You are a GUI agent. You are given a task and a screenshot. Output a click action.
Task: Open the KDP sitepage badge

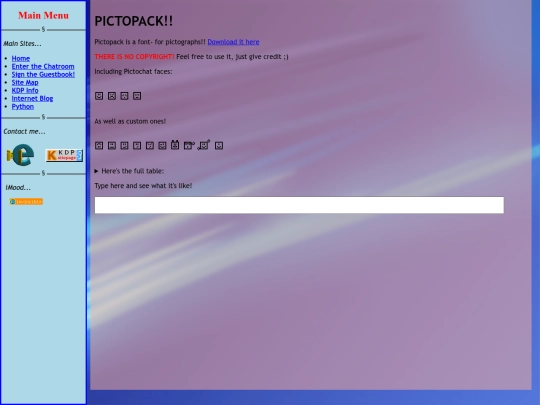click(64, 155)
